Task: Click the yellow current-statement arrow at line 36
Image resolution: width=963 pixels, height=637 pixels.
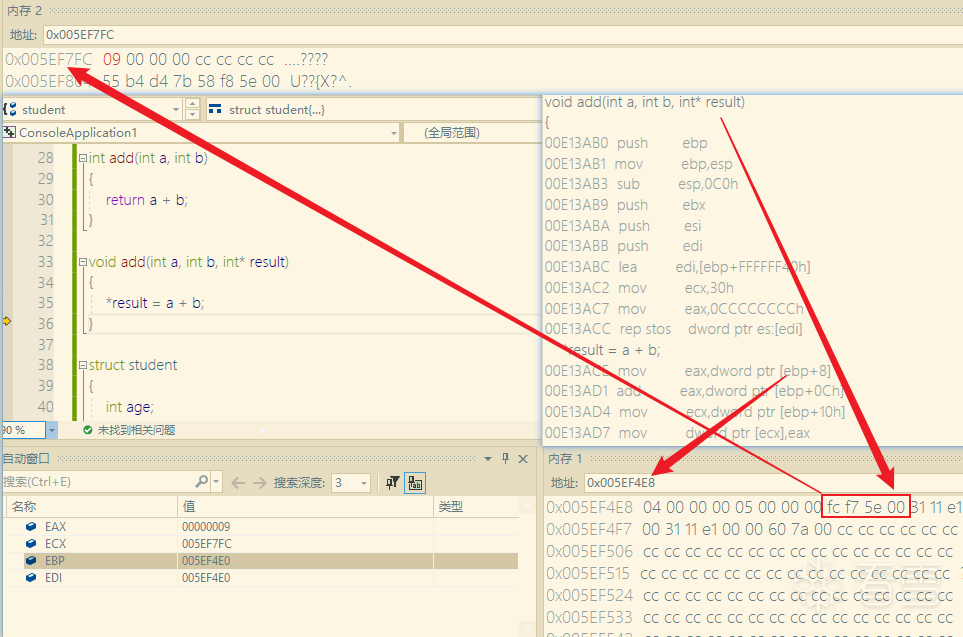Action: (x=7, y=321)
